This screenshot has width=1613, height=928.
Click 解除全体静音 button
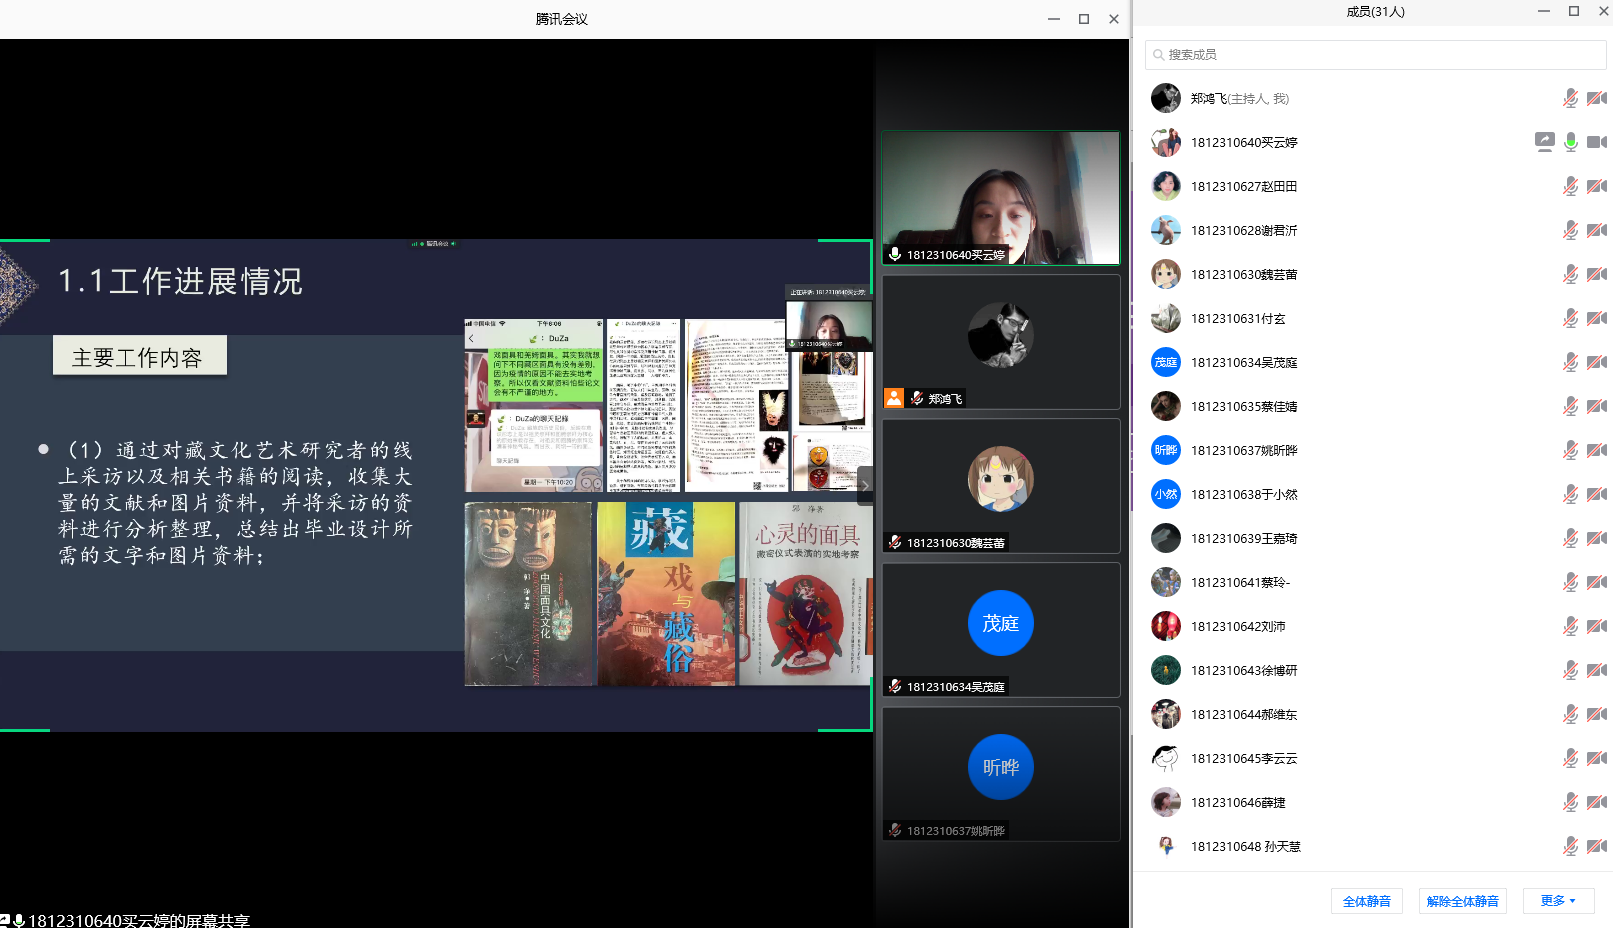coord(1462,901)
